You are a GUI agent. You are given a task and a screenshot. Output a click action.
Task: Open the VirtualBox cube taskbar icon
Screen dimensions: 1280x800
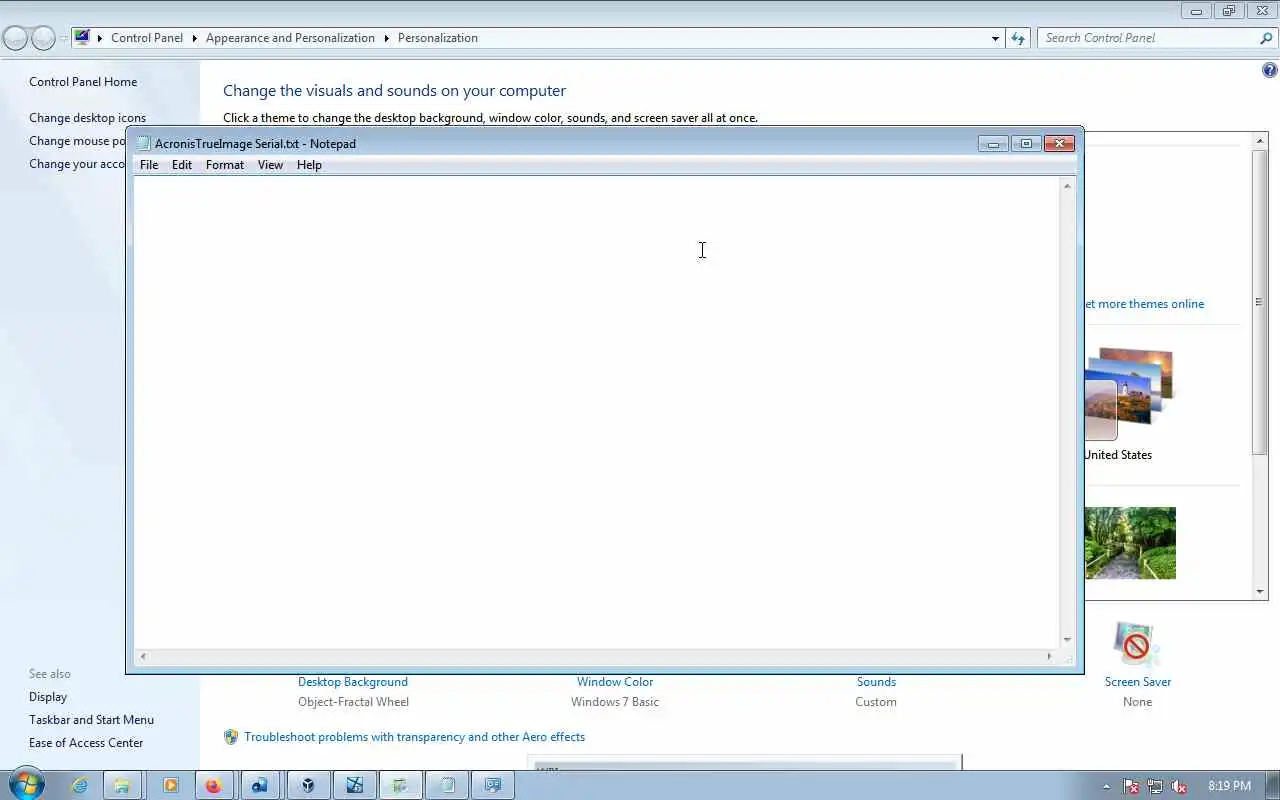pyautogui.click(x=308, y=785)
